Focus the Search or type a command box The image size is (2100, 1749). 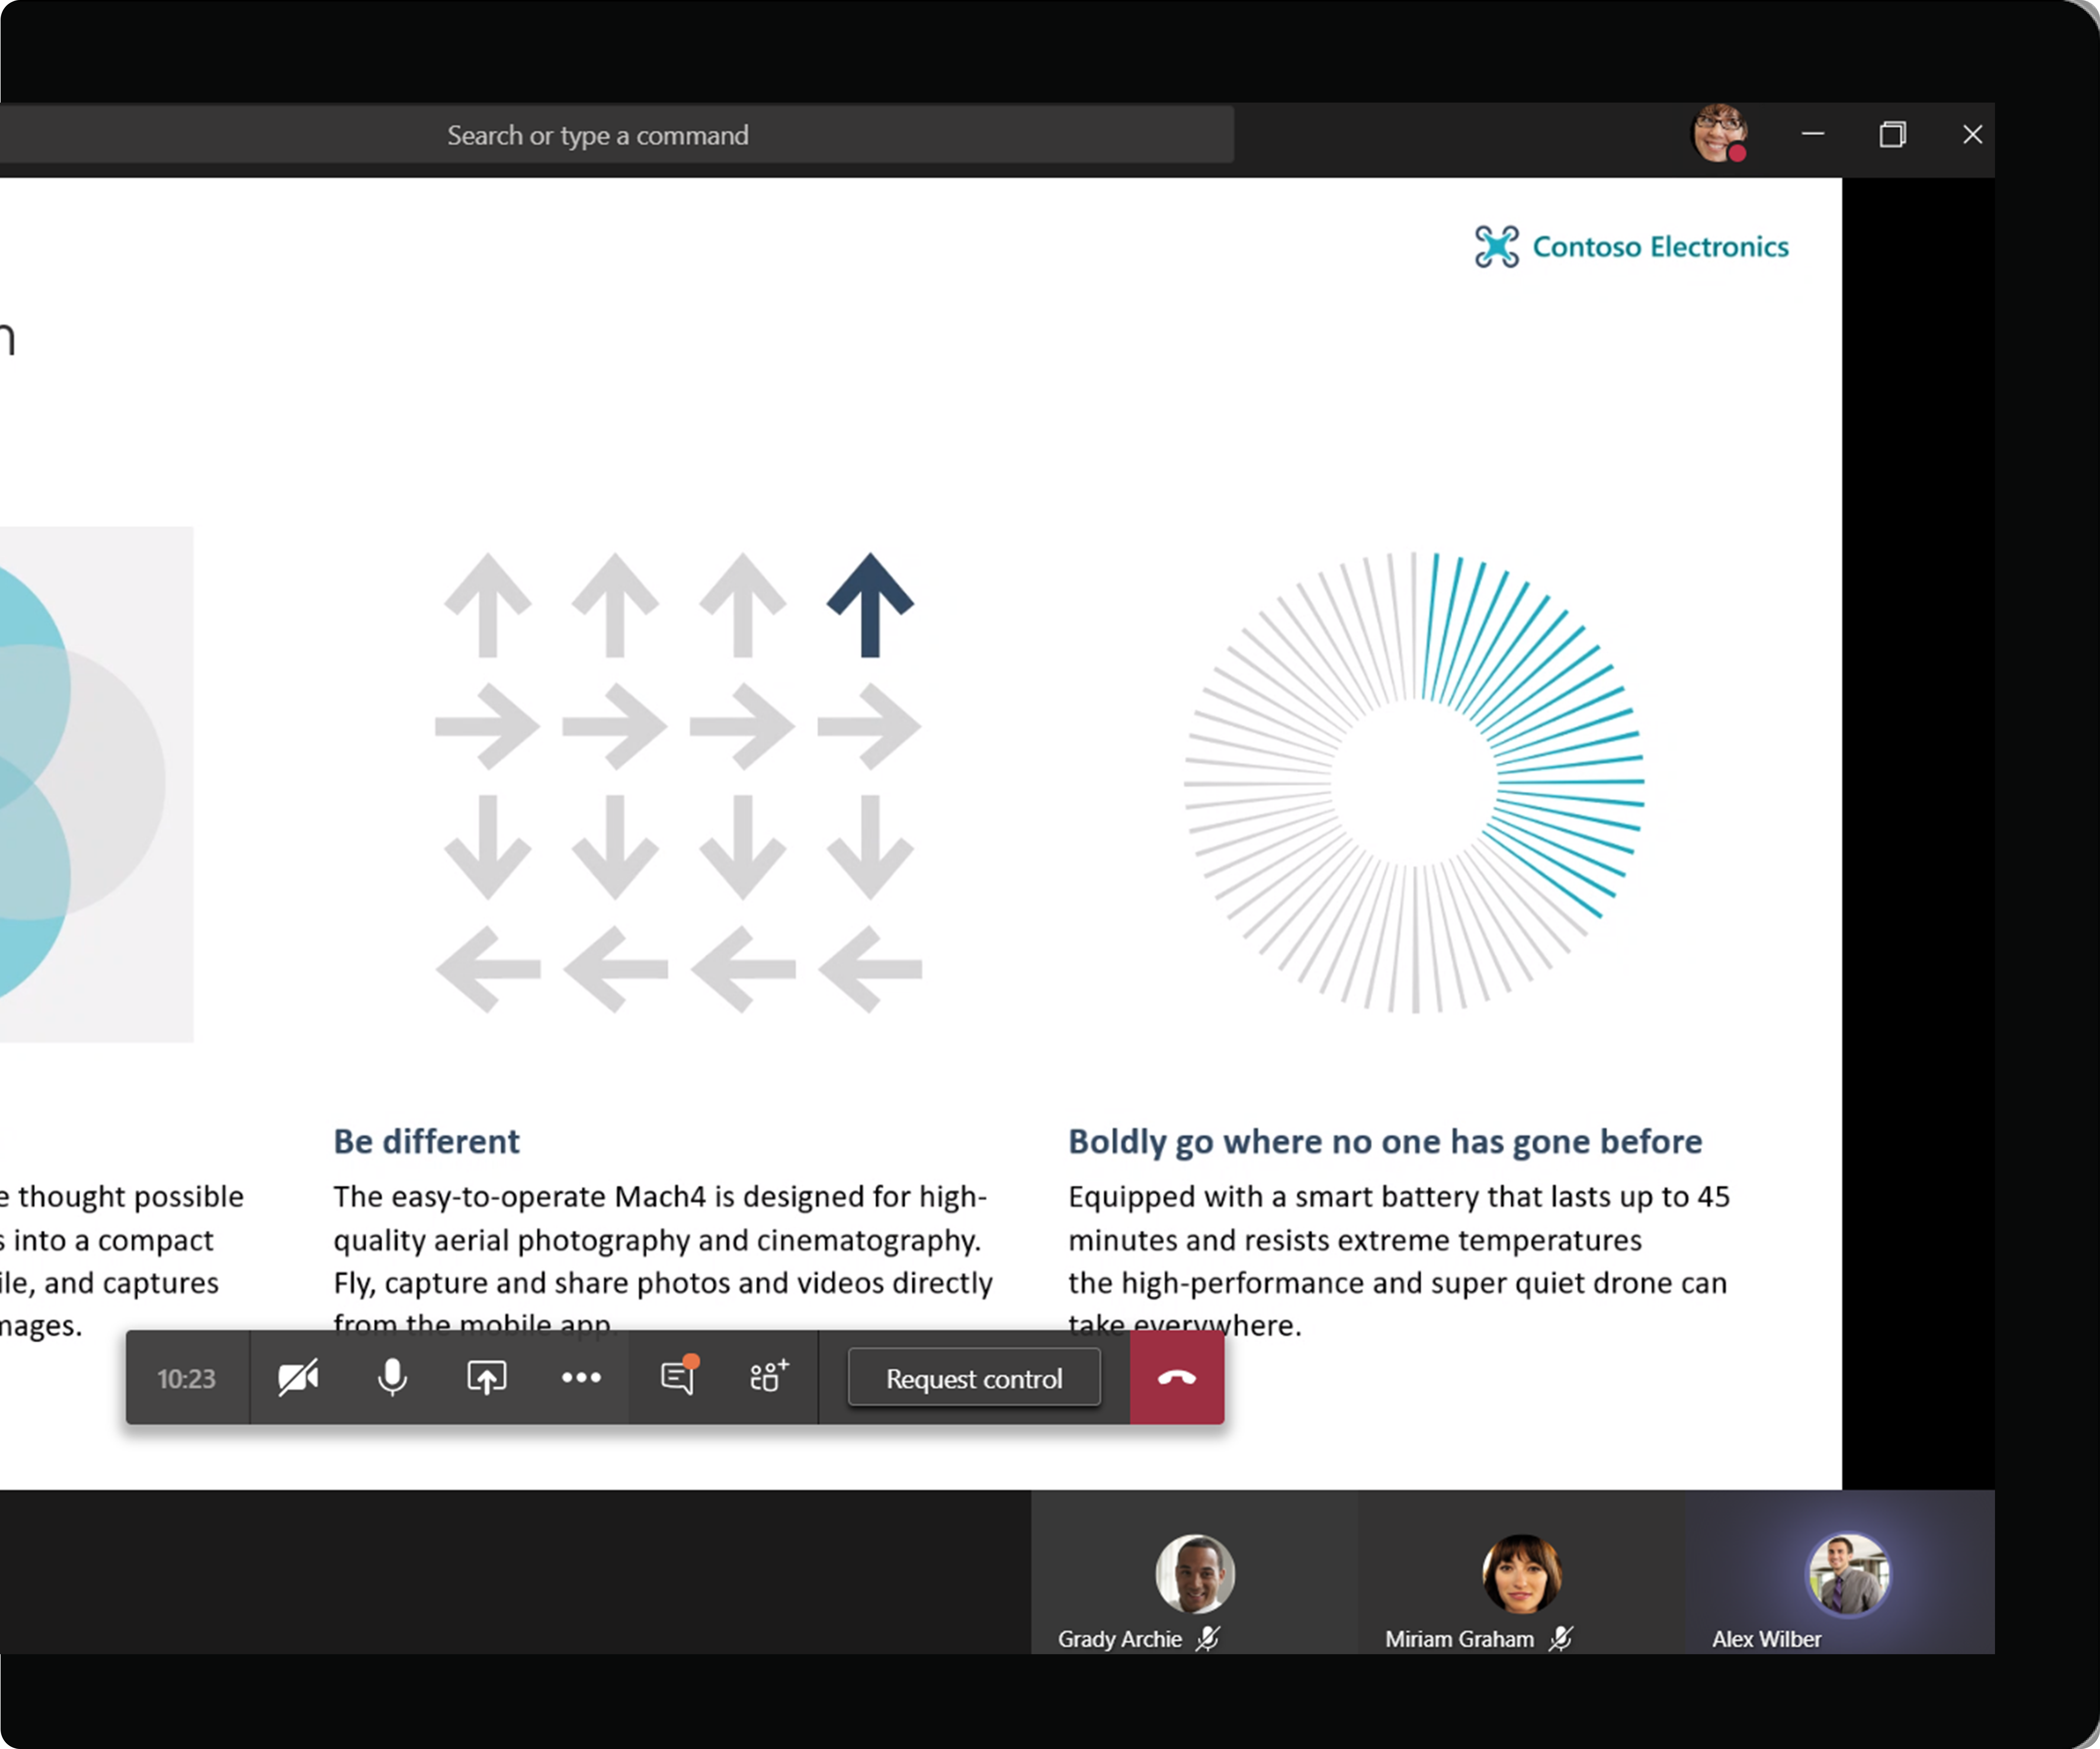click(598, 135)
